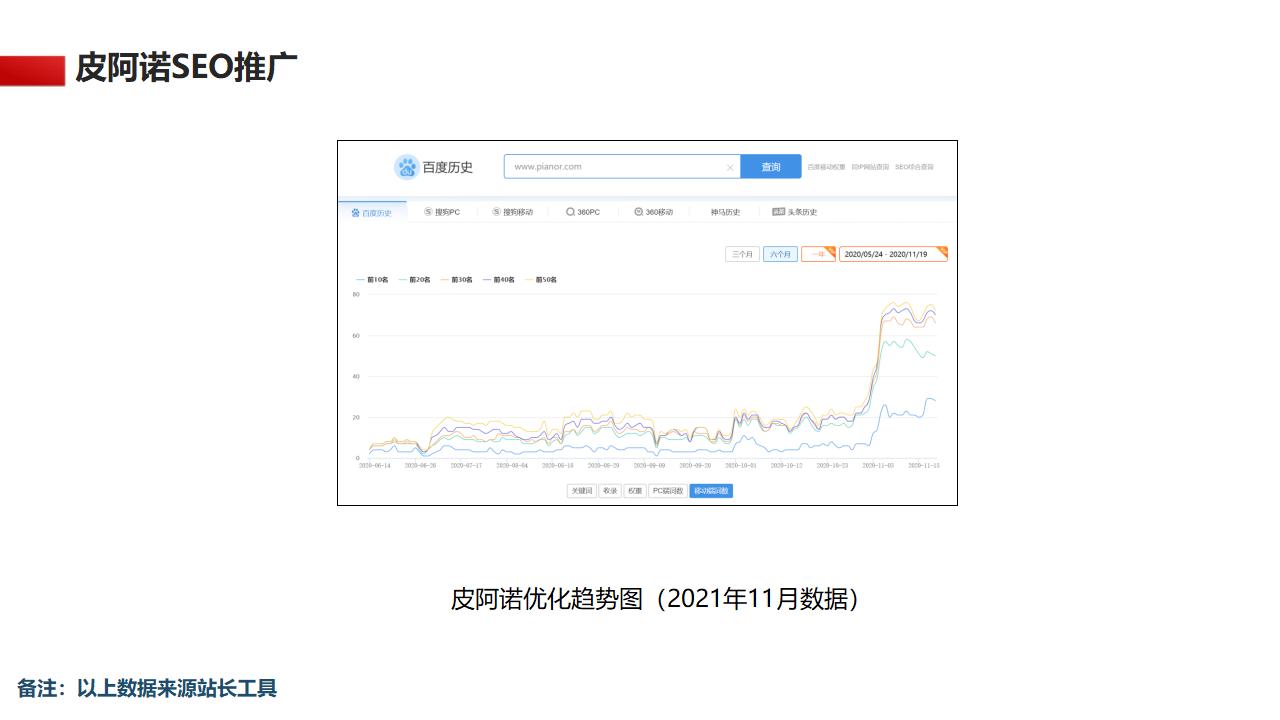Select the 百度历史 tab
This screenshot has height=720, width=1280.
tap(372, 212)
